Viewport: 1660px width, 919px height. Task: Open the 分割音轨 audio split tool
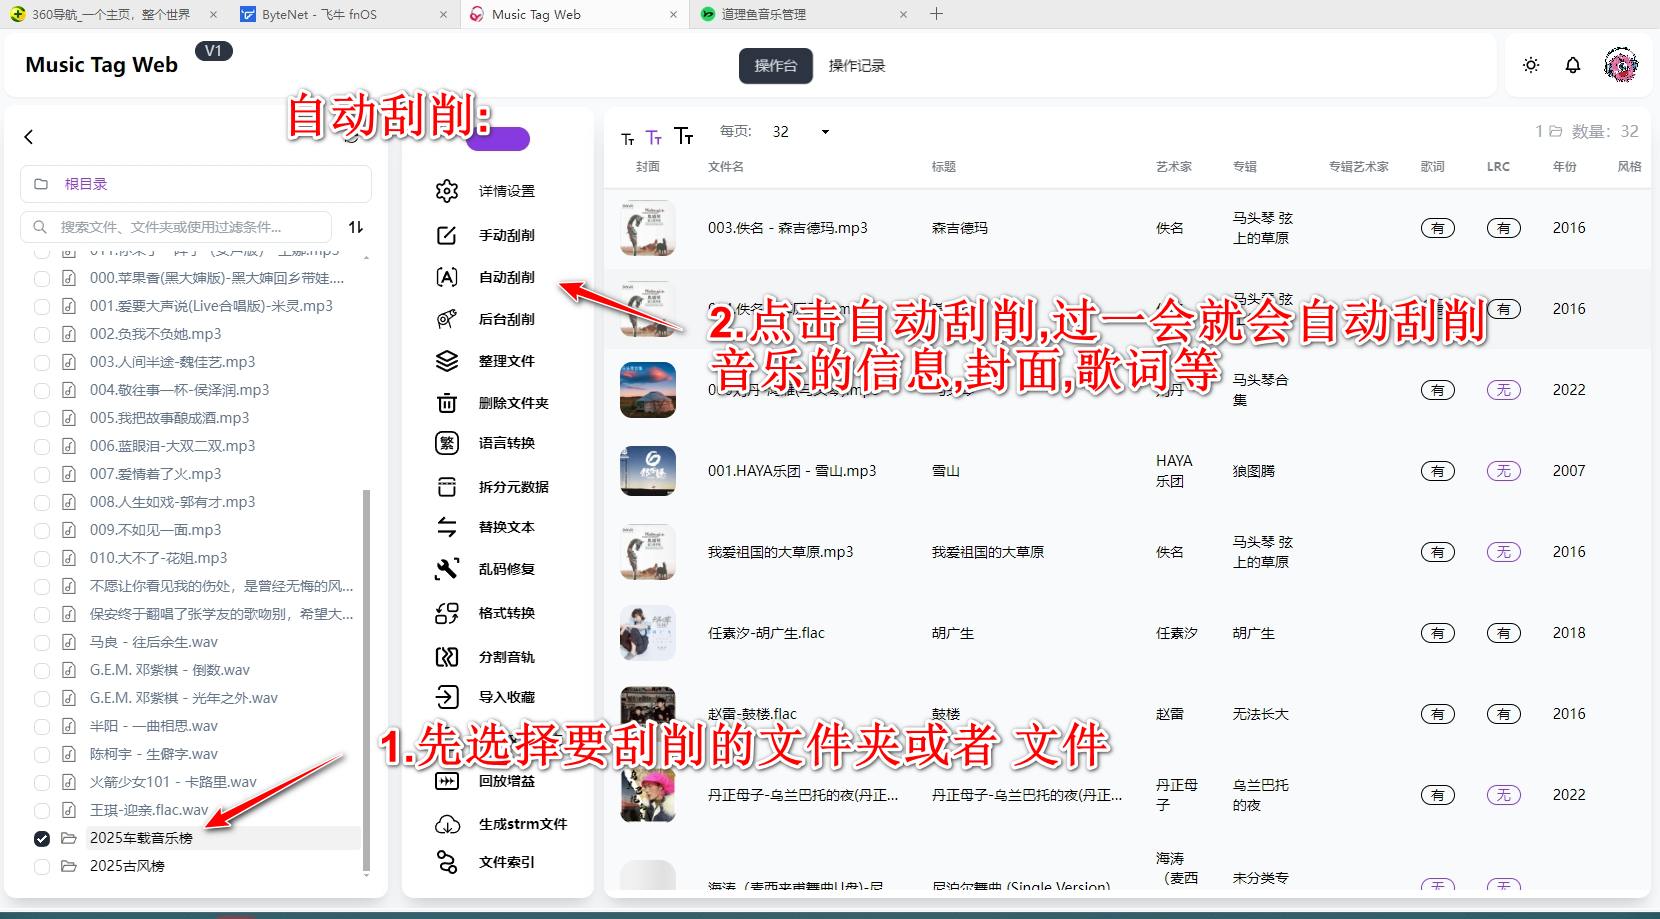(507, 656)
